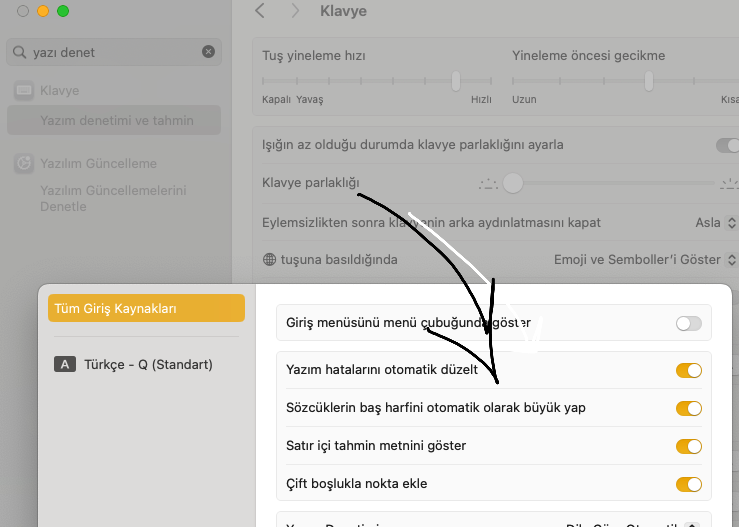739x527 pixels.
Task: Go back with the left chevron
Action: pyautogui.click(x=260, y=12)
